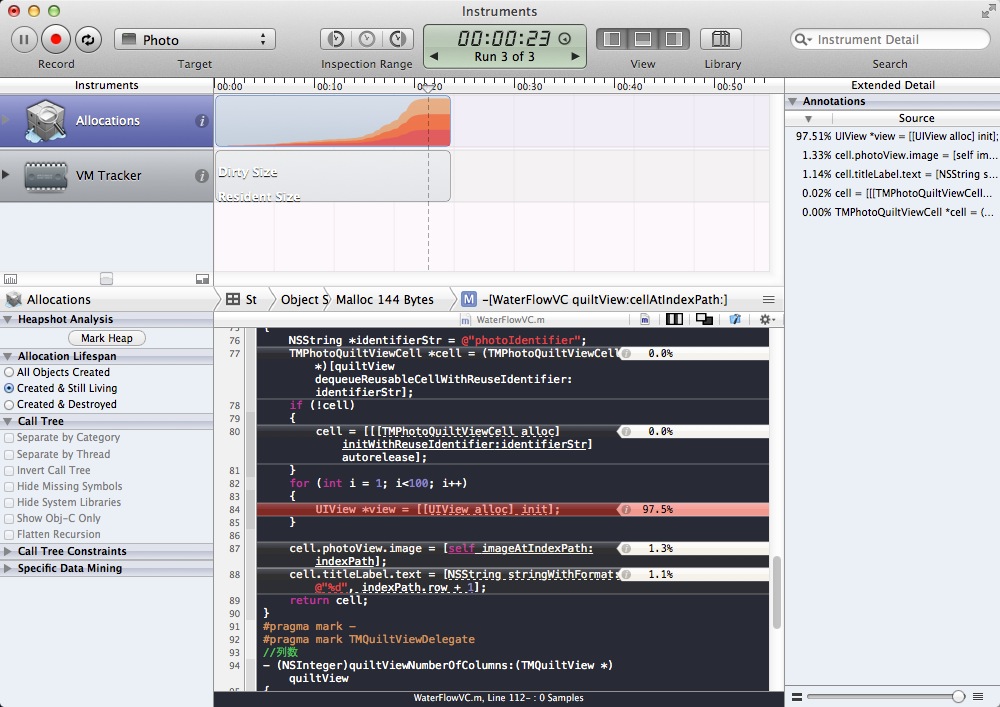Click the Allocations memory graph track

point(333,120)
